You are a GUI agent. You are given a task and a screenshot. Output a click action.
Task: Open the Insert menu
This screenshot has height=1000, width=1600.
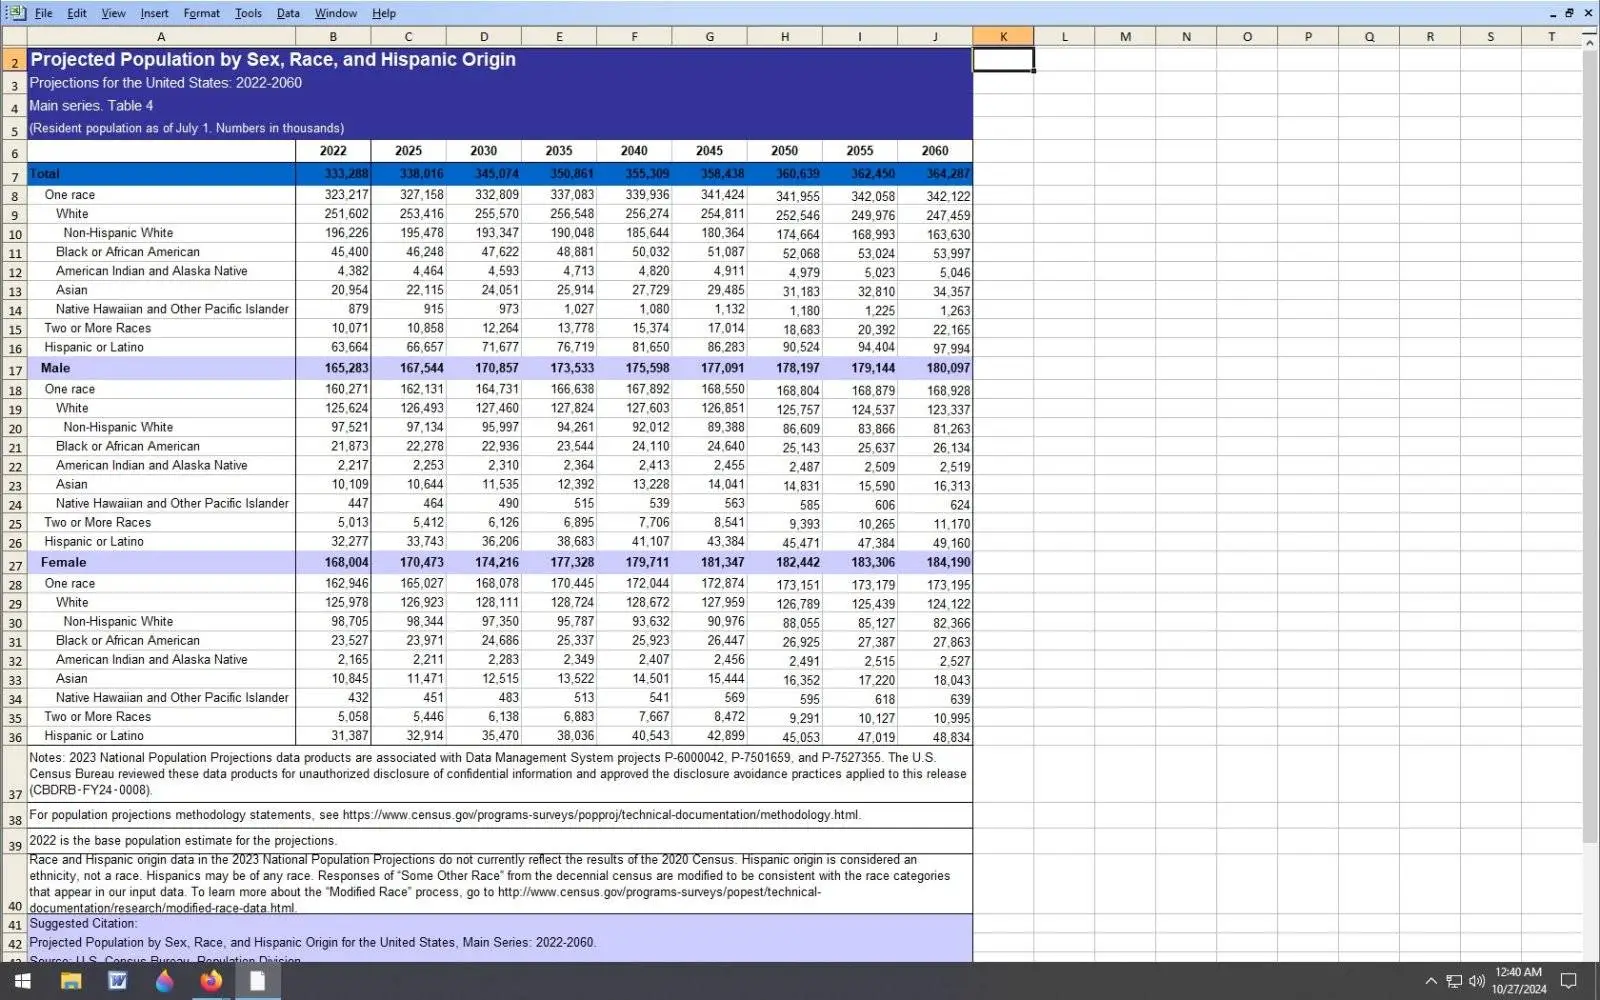[154, 13]
